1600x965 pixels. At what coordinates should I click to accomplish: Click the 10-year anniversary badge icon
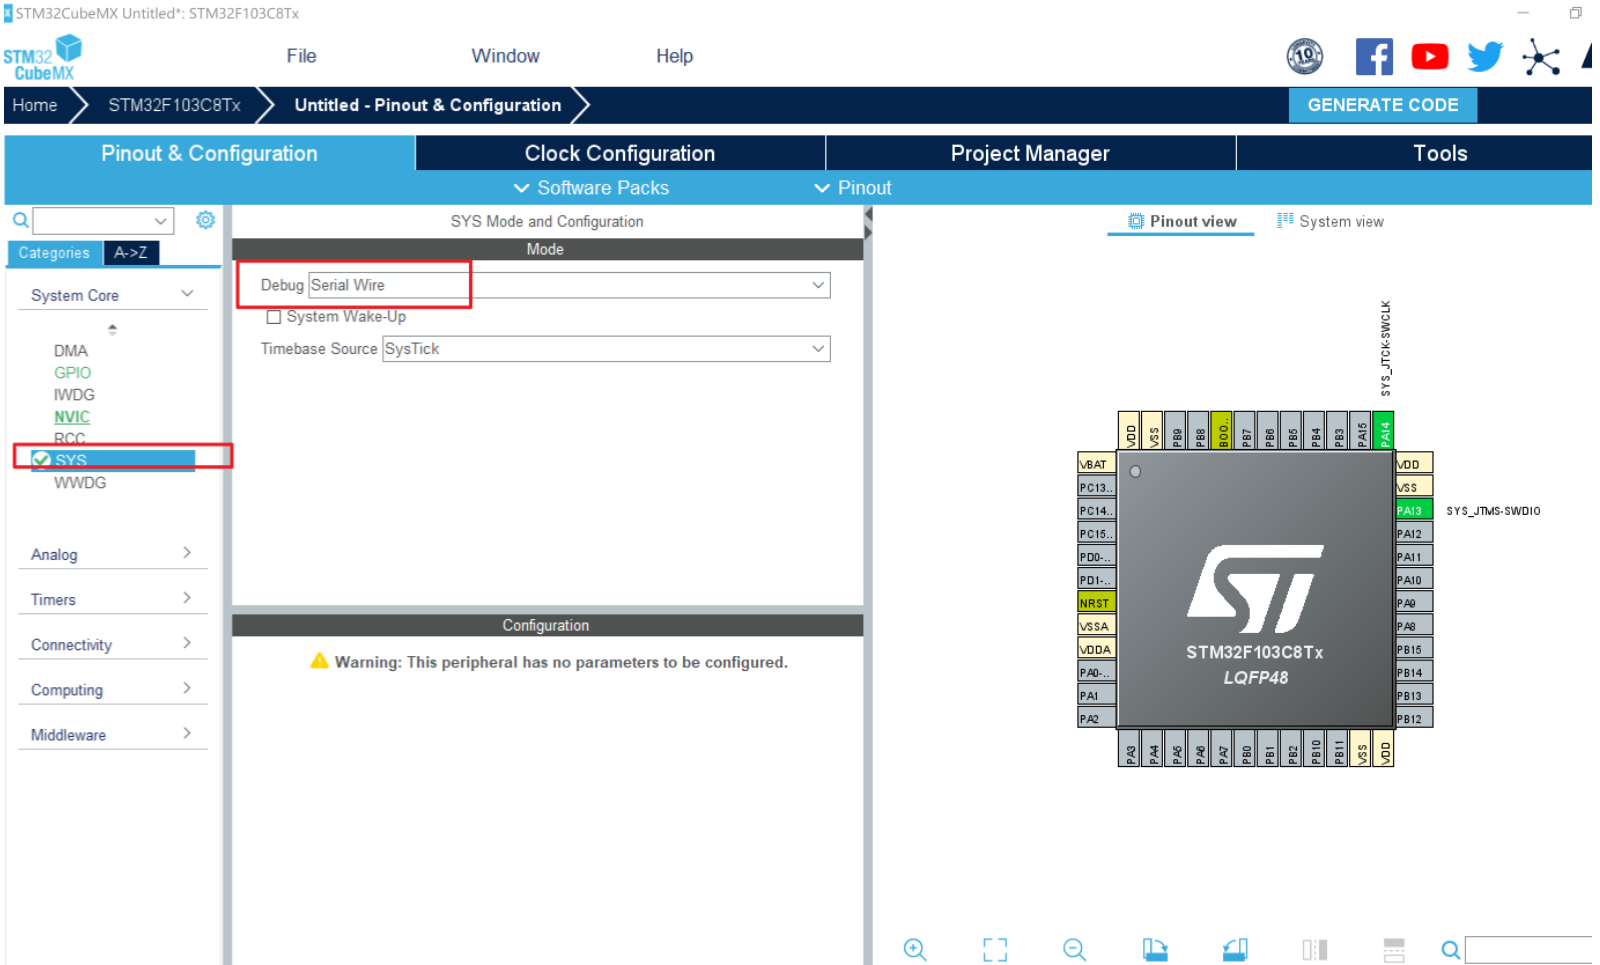pyautogui.click(x=1305, y=56)
